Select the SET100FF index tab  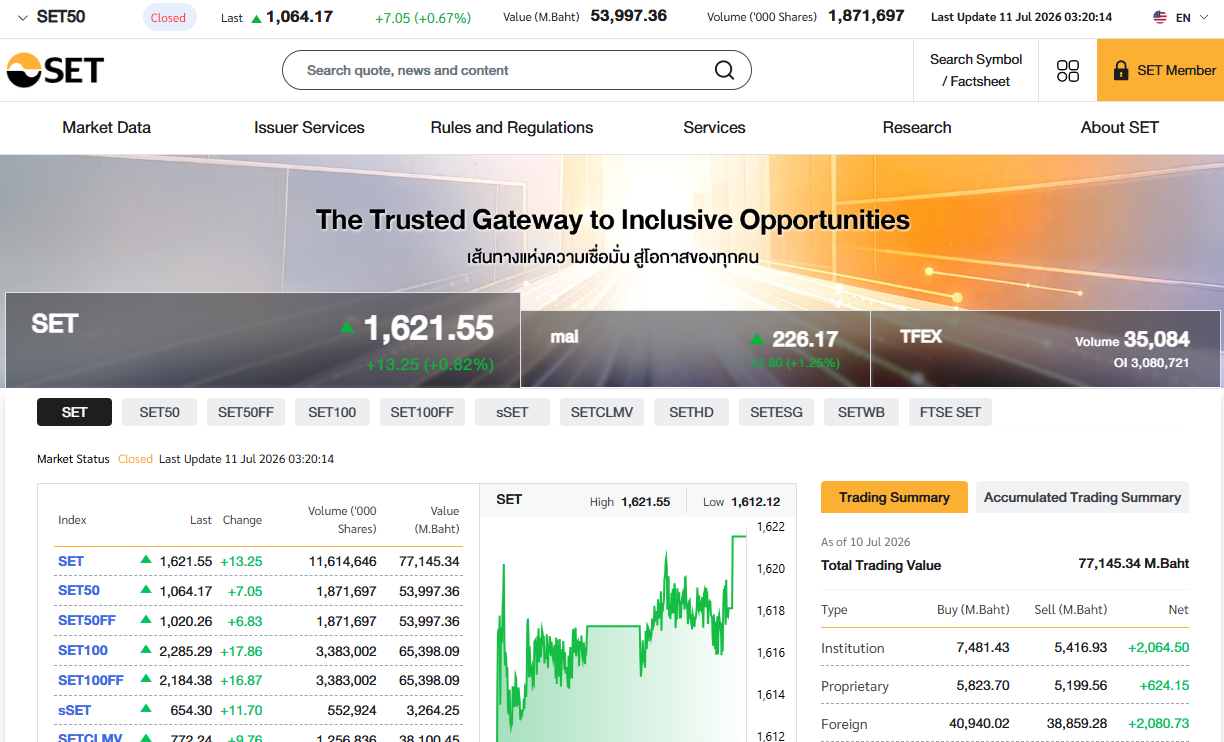422,412
